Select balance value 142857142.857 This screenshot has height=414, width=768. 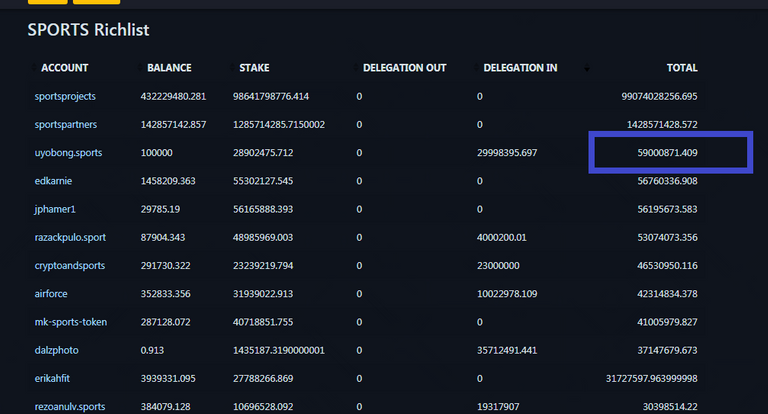tap(173, 124)
